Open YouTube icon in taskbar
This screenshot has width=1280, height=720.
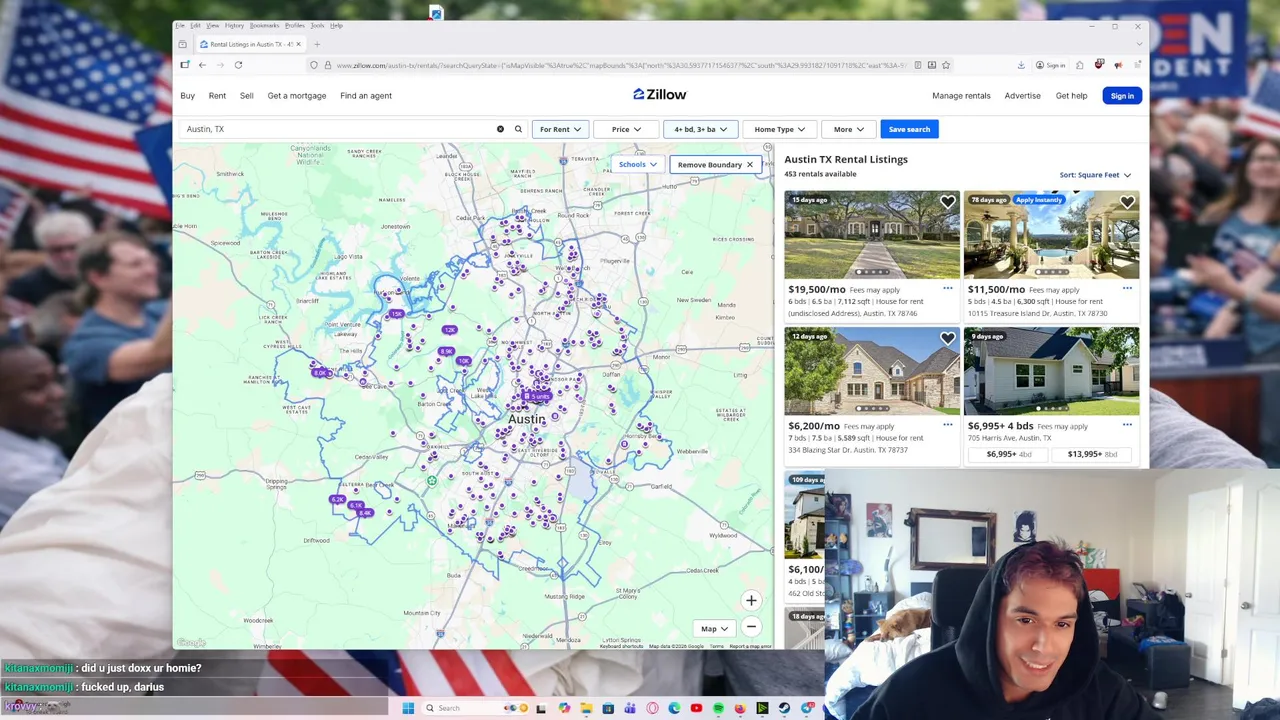pos(696,708)
